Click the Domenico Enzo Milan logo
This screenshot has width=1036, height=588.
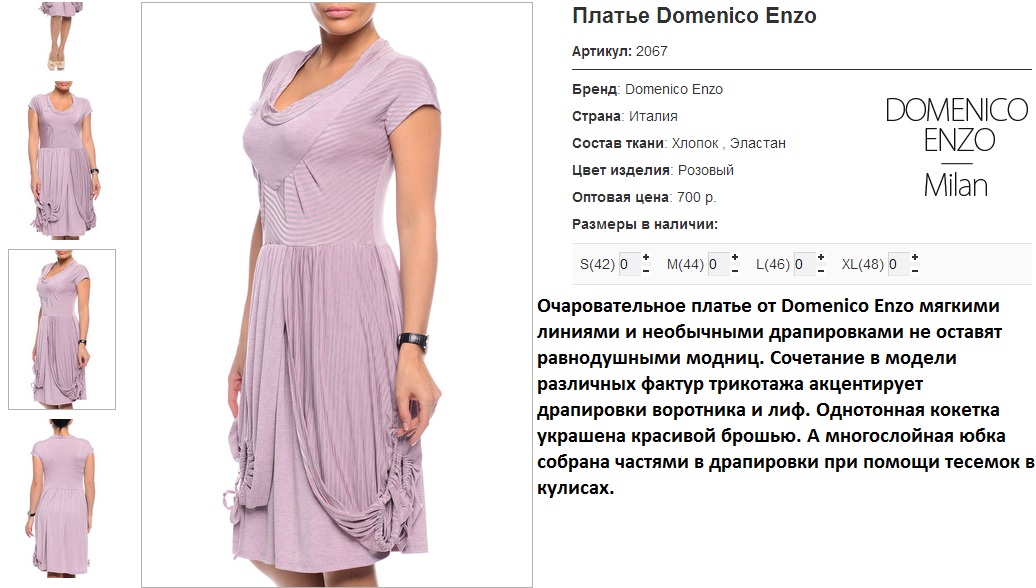[956, 148]
